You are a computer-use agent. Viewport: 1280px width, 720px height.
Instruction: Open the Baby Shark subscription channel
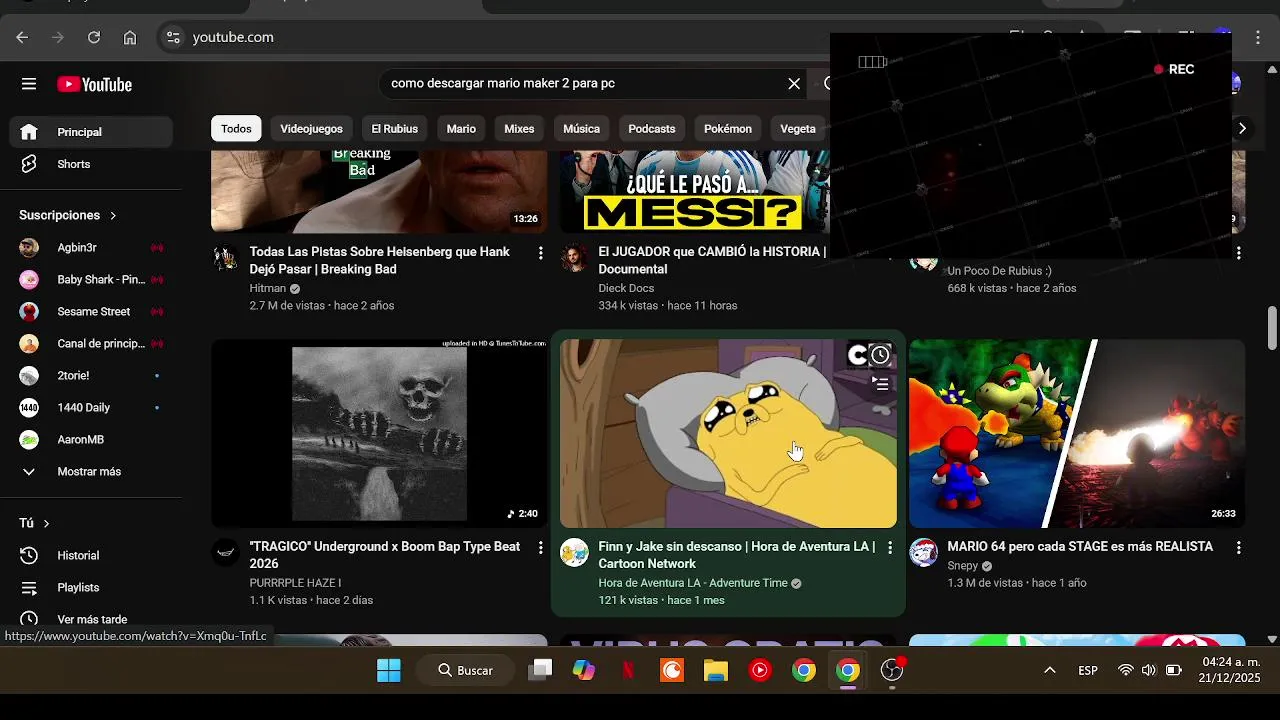point(91,279)
